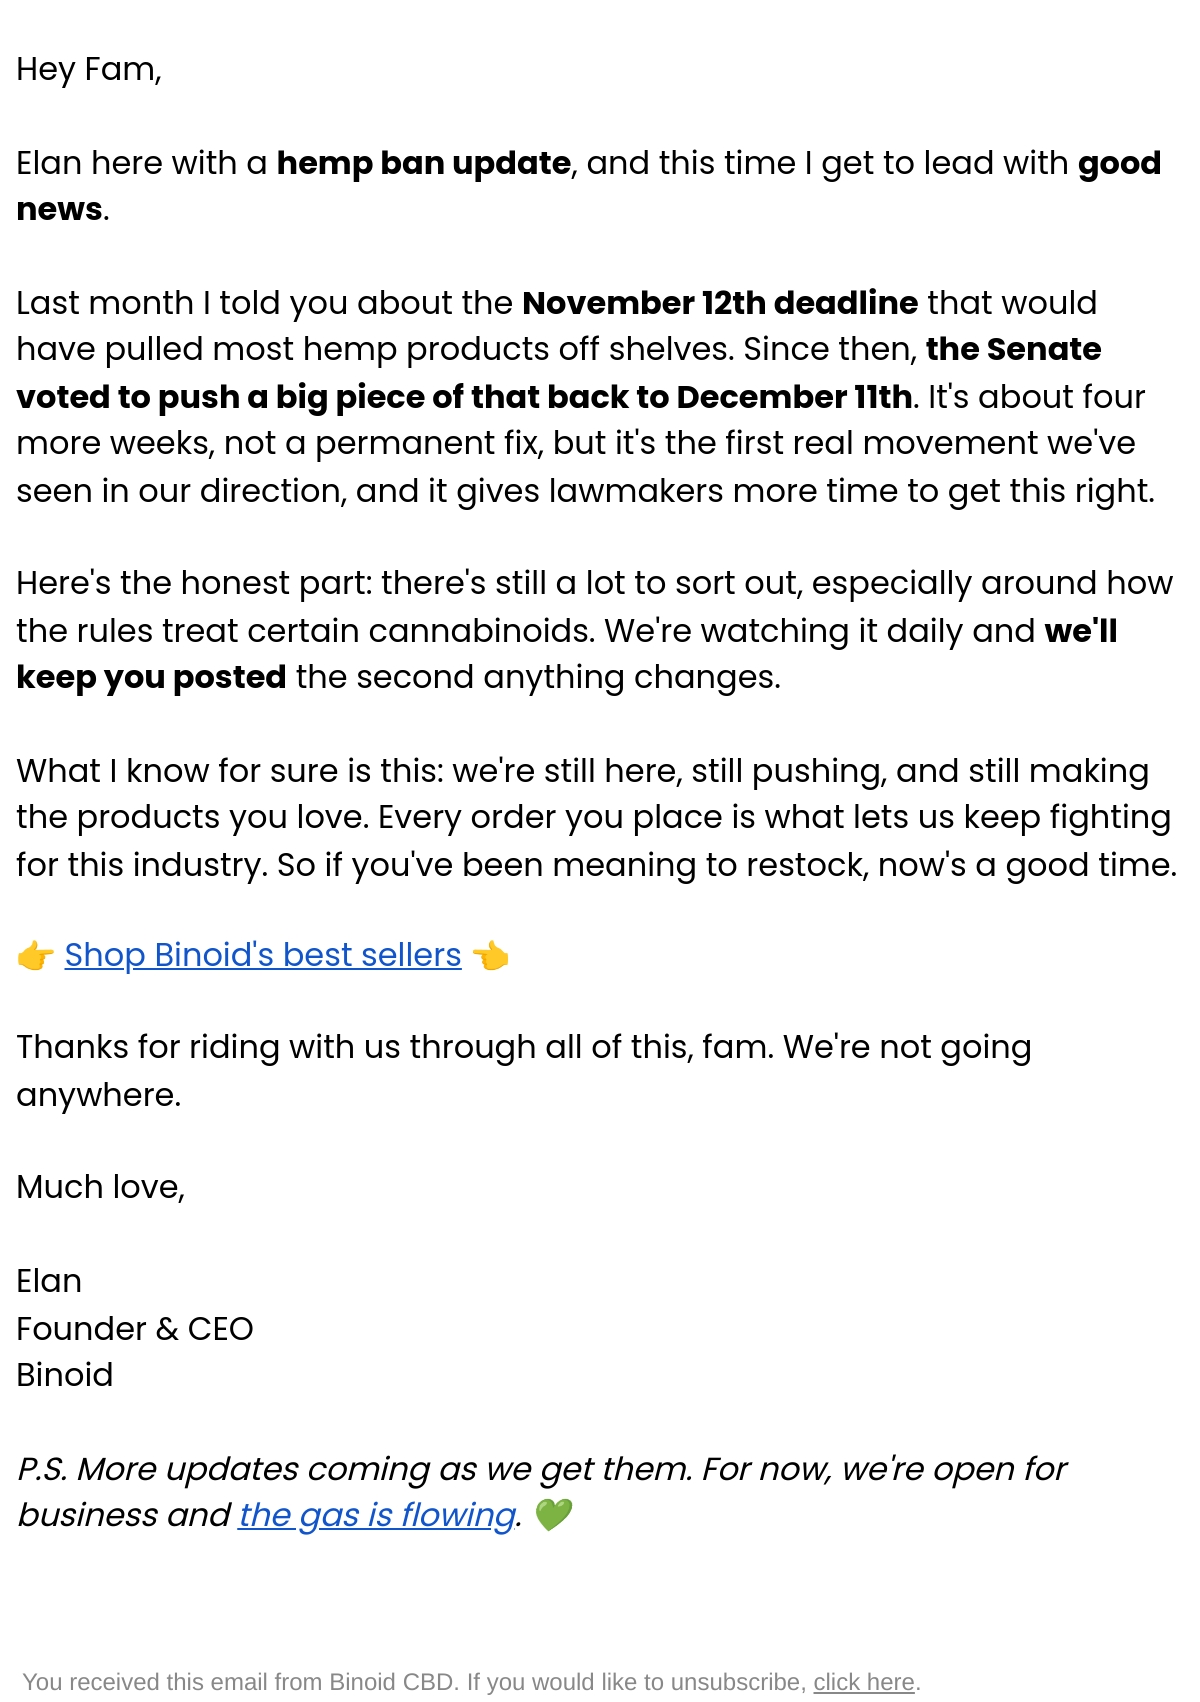This screenshot has width=1200, height=1702.
Task: Click the left-pointing hand emoji
Action: 490,956
